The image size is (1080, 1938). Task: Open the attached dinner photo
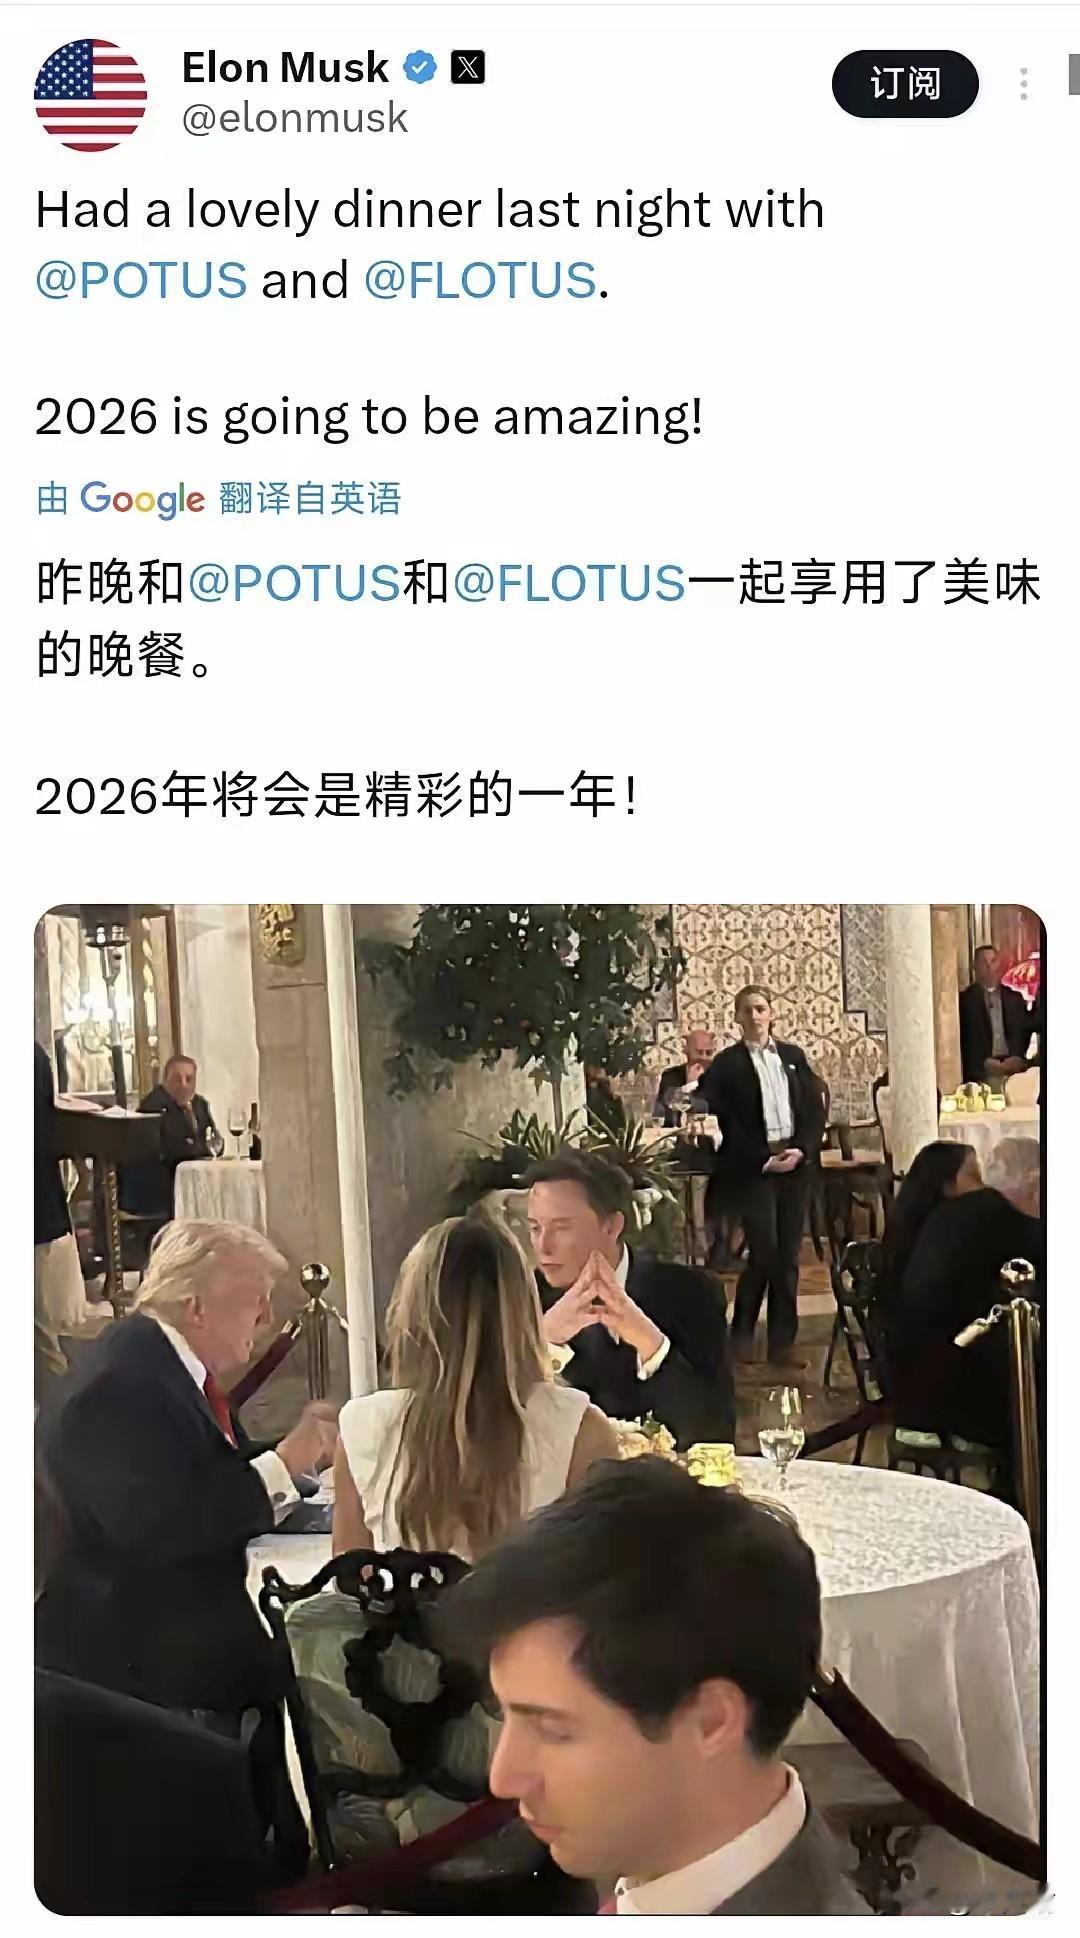[x=540, y=1410]
